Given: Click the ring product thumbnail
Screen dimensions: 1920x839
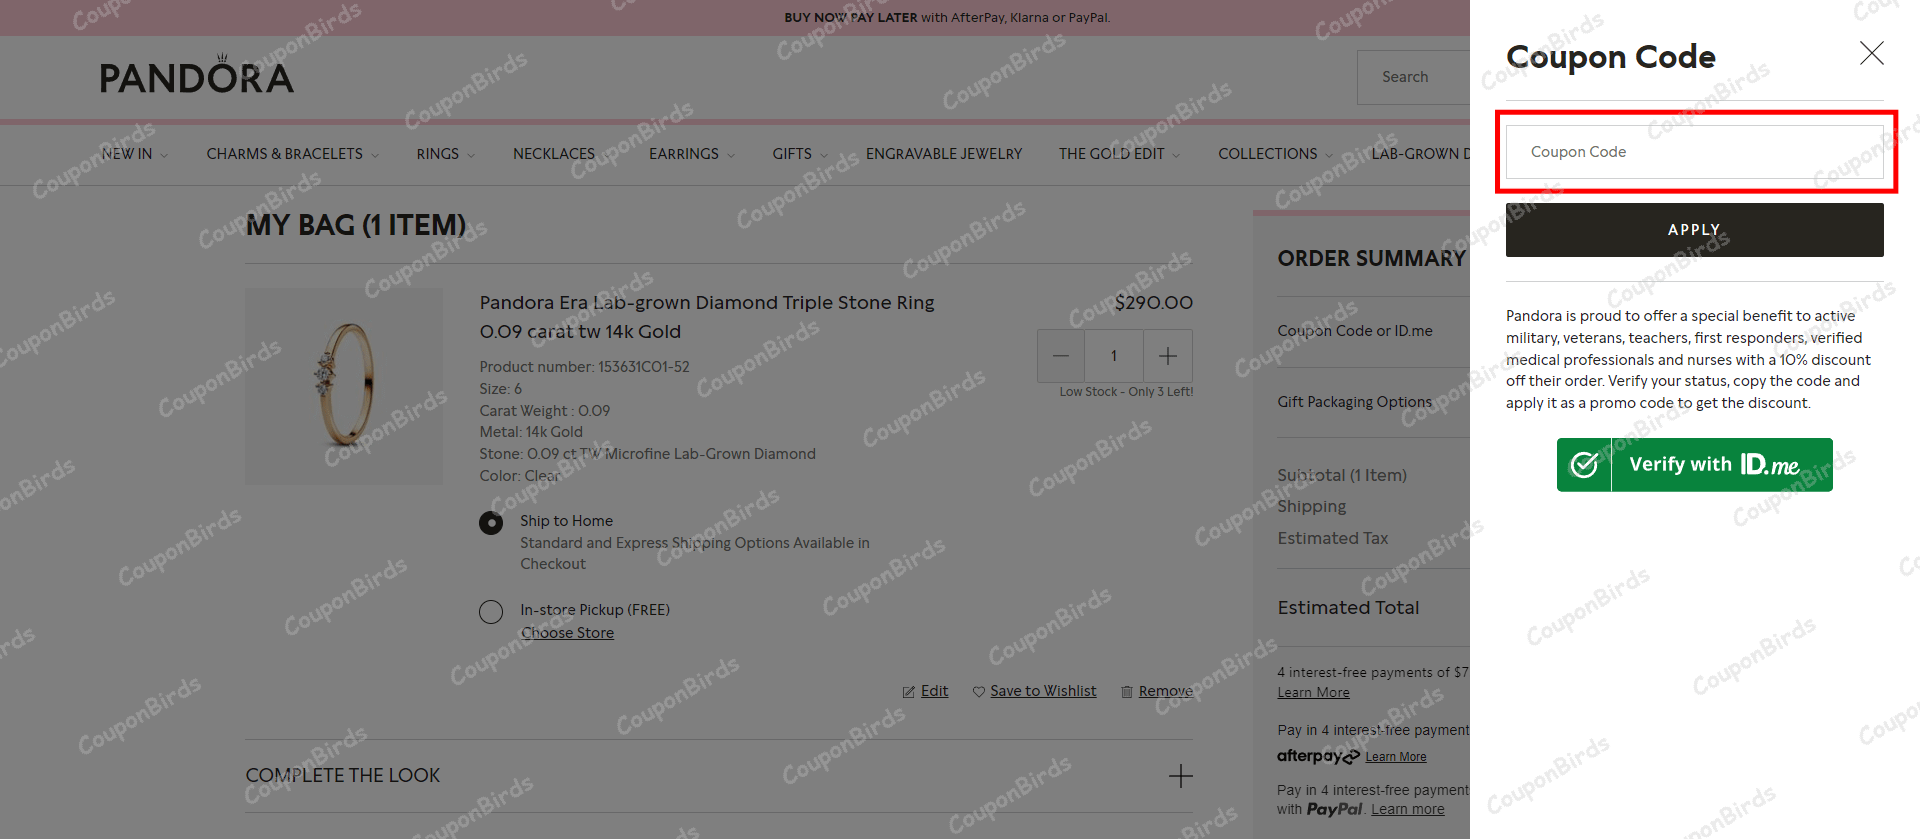Looking at the screenshot, I should tap(344, 386).
